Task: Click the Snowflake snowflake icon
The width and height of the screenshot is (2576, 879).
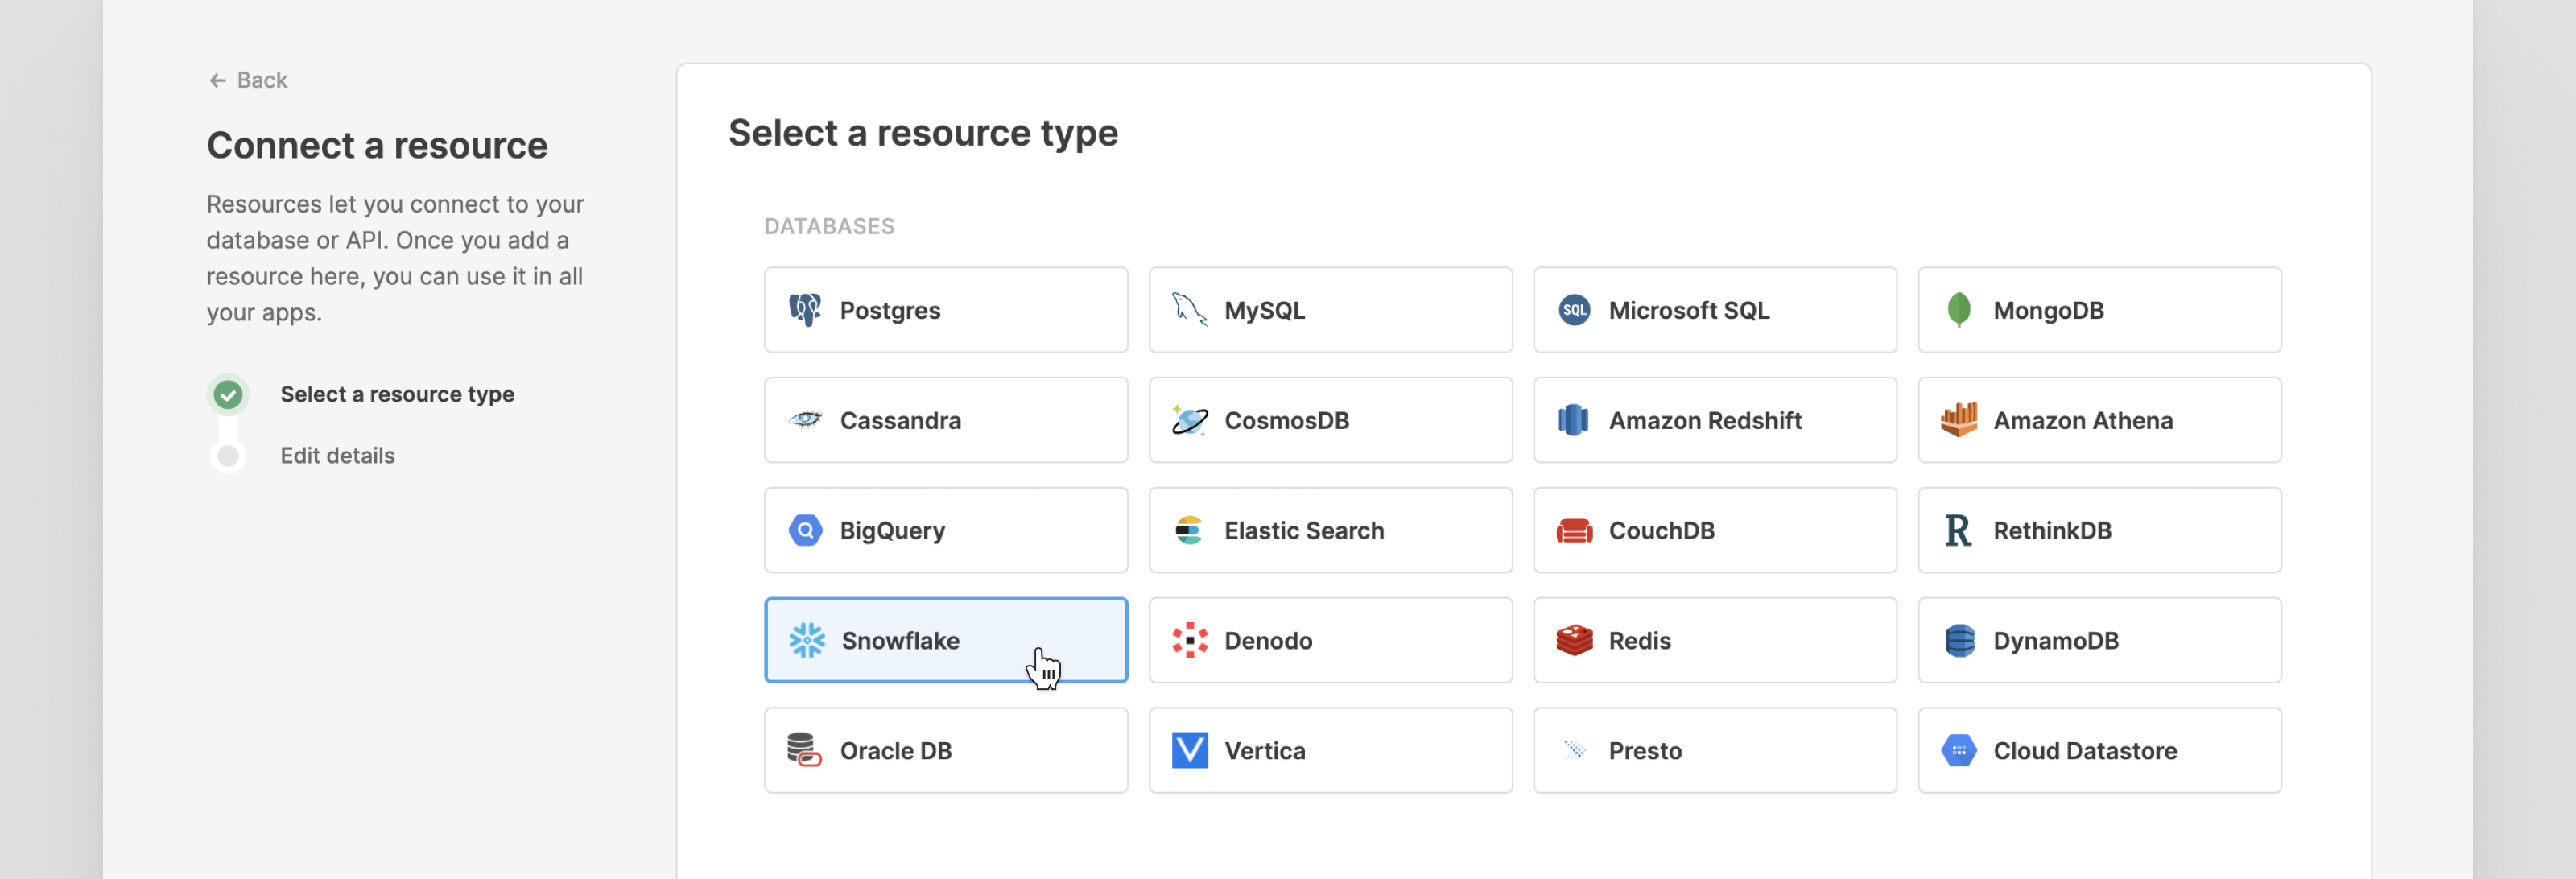Action: (806, 640)
